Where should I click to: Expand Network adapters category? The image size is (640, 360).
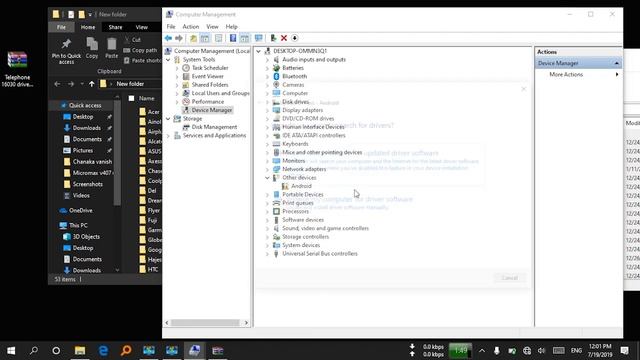tap(267, 169)
